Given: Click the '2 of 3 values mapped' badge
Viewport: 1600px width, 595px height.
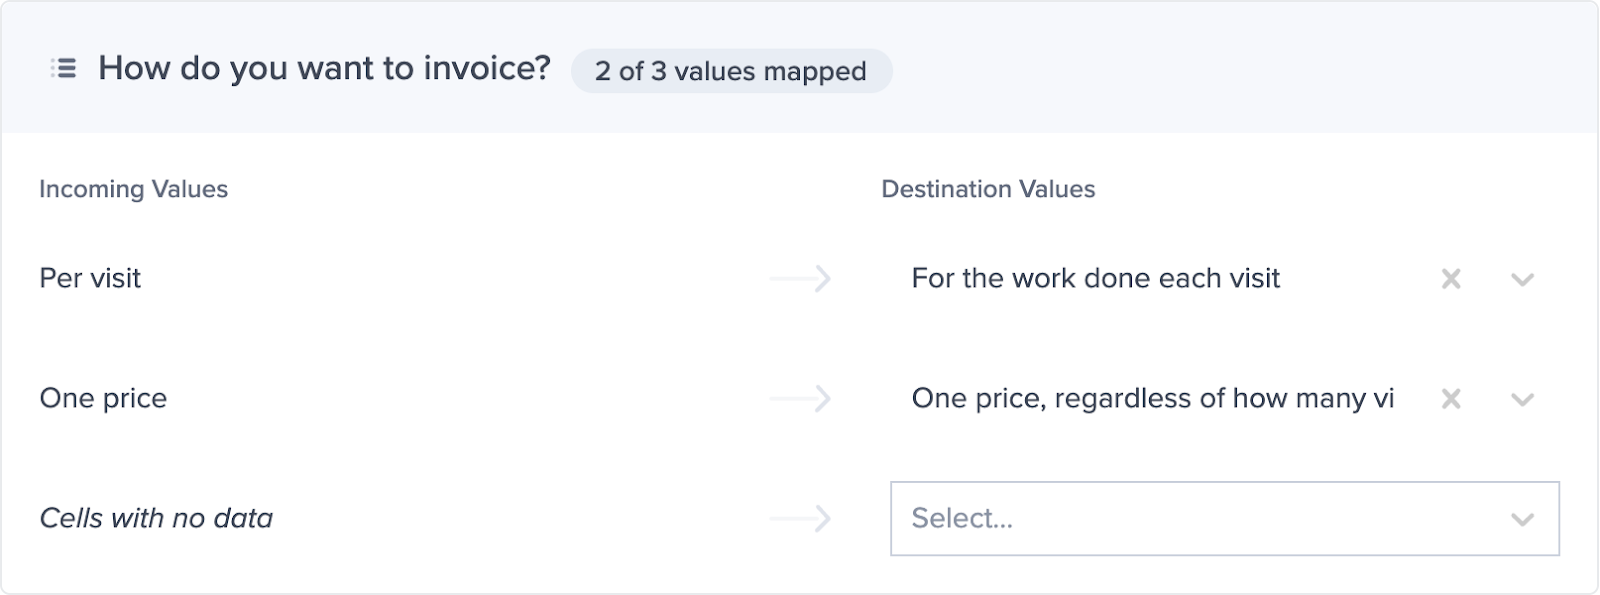Looking at the screenshot, I should click(731, 71).
